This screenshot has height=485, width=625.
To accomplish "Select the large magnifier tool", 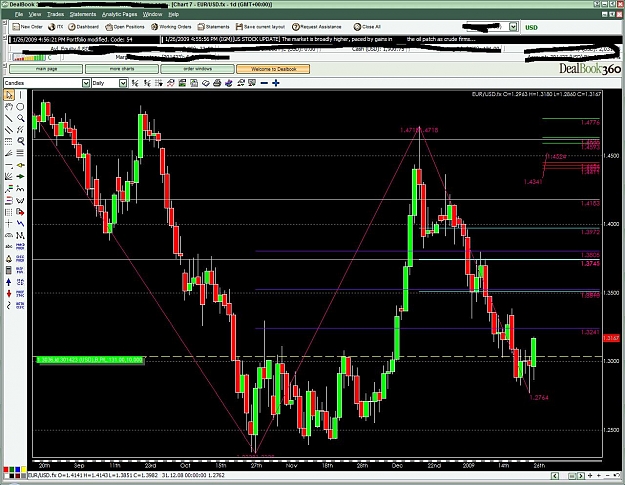I will coord(20,141).
